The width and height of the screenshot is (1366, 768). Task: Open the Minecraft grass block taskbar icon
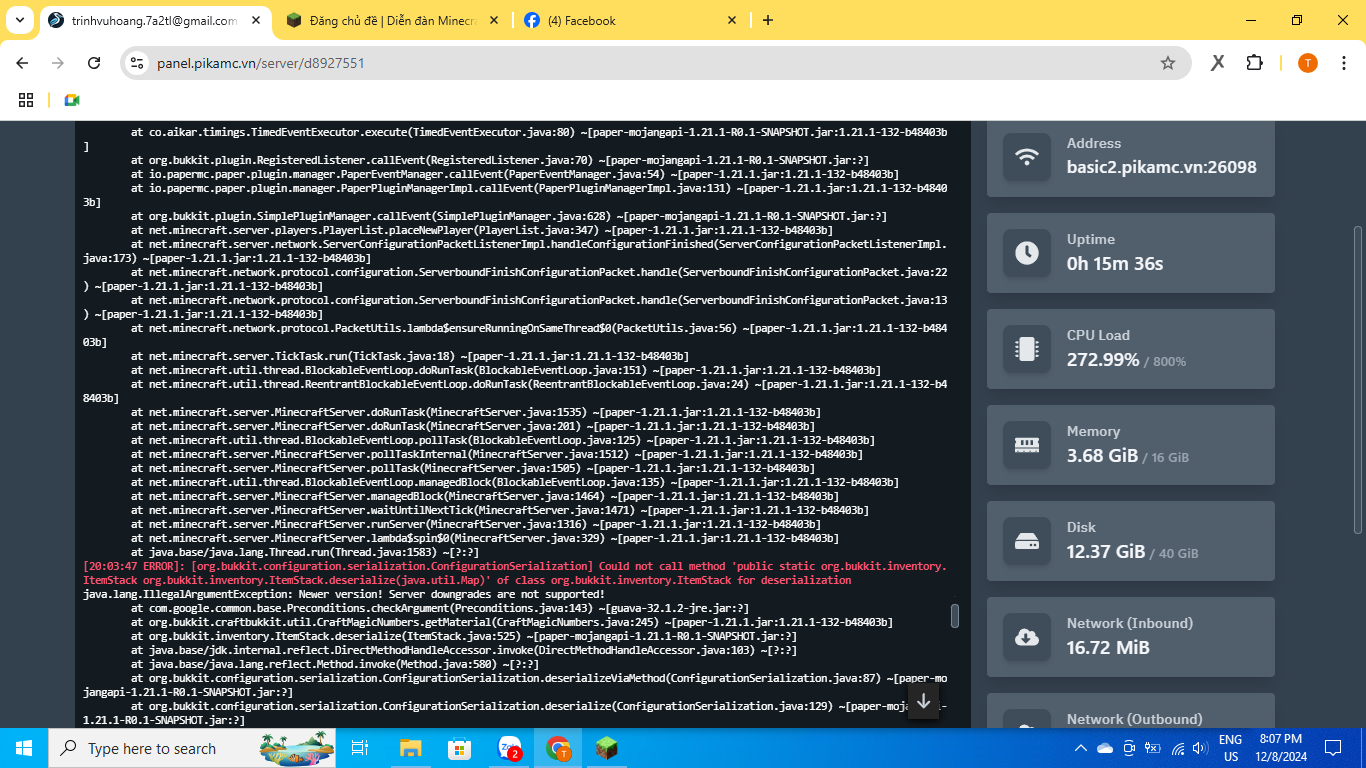point(606,748)
